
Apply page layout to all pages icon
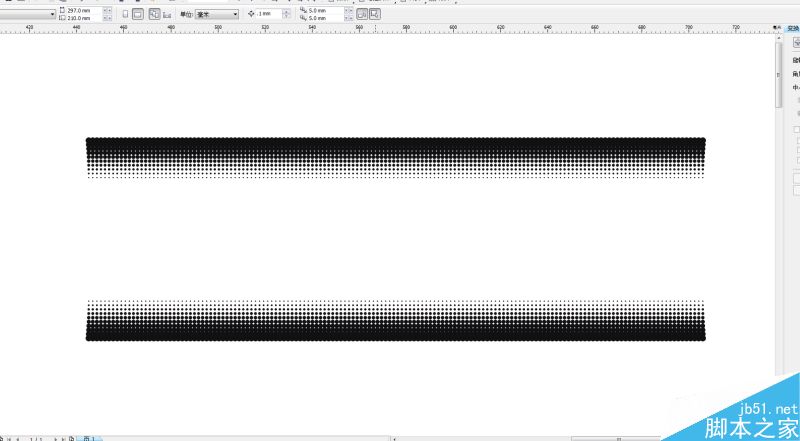154,14
